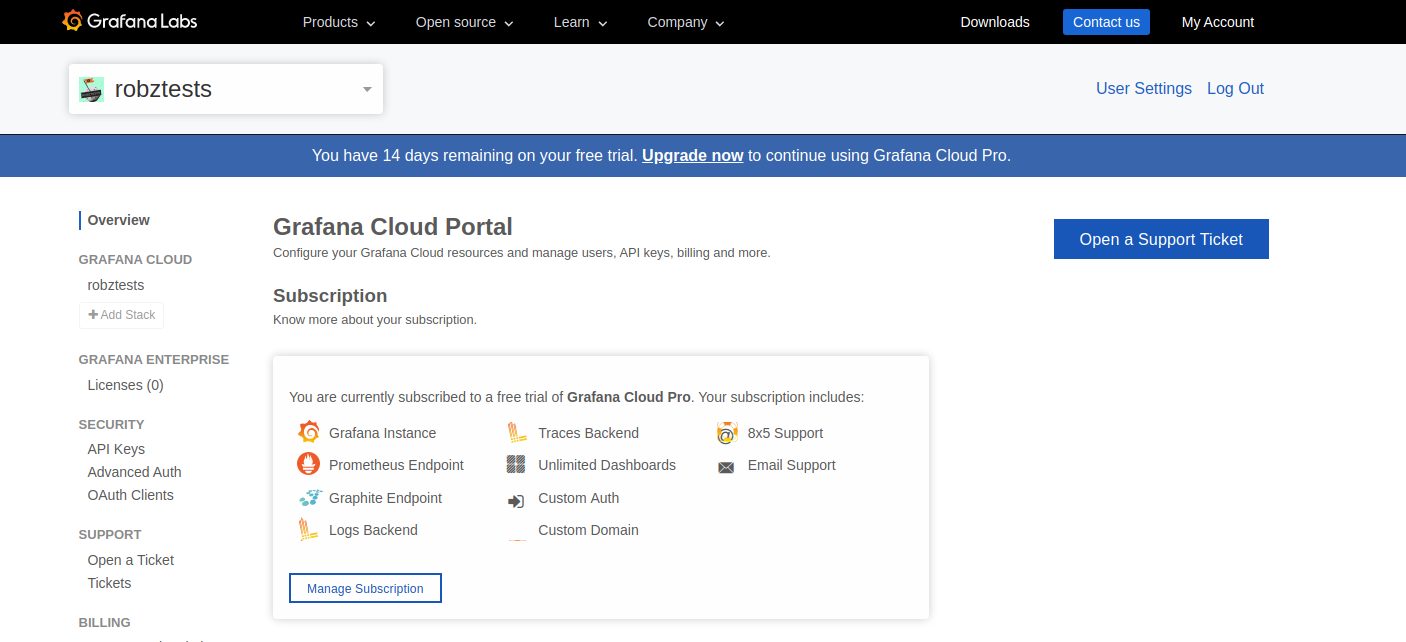The height and width of the screenshot is (642, 1406).
Task: Click the Custom Auth sign-in icon
Action: click(x=516, y=501)
